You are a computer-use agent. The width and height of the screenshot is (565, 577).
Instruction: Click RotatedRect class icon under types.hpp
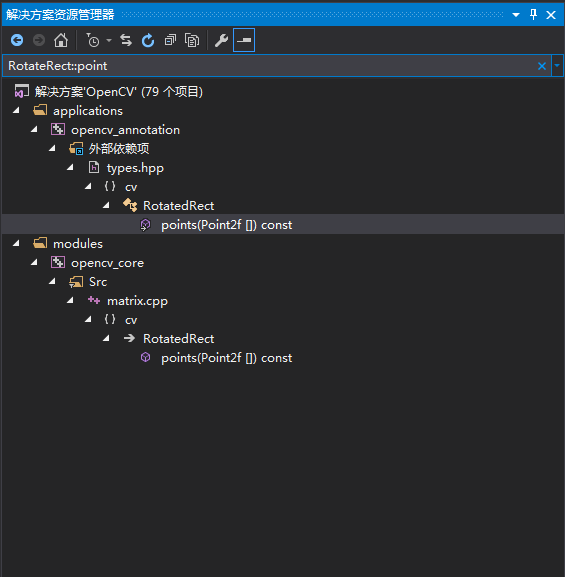click(130, 205)
